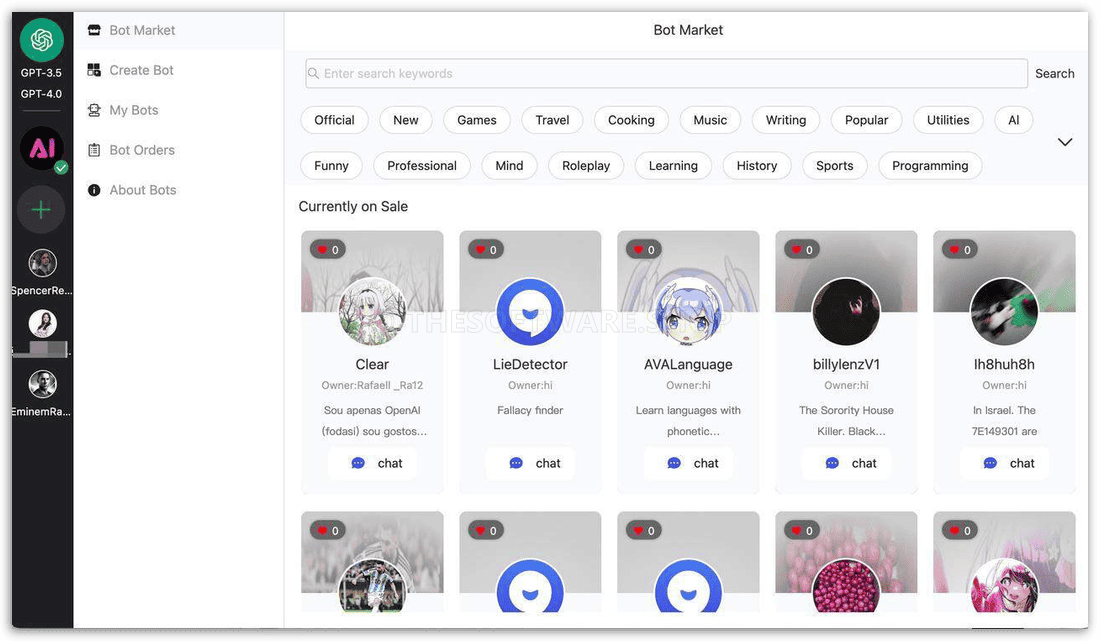
Task: Click the Clear bot avatar image
Action: pos(372,311)
